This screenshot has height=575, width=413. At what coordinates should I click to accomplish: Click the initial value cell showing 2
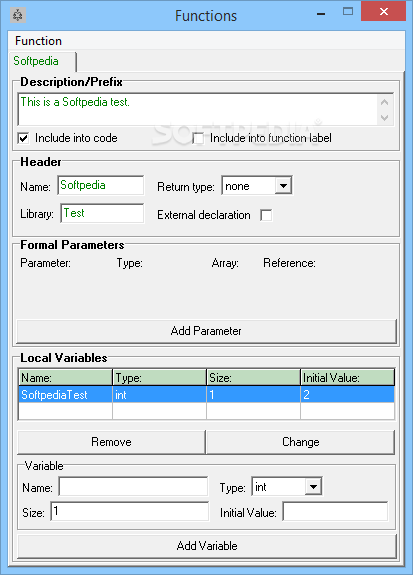(x=347, y=395)
